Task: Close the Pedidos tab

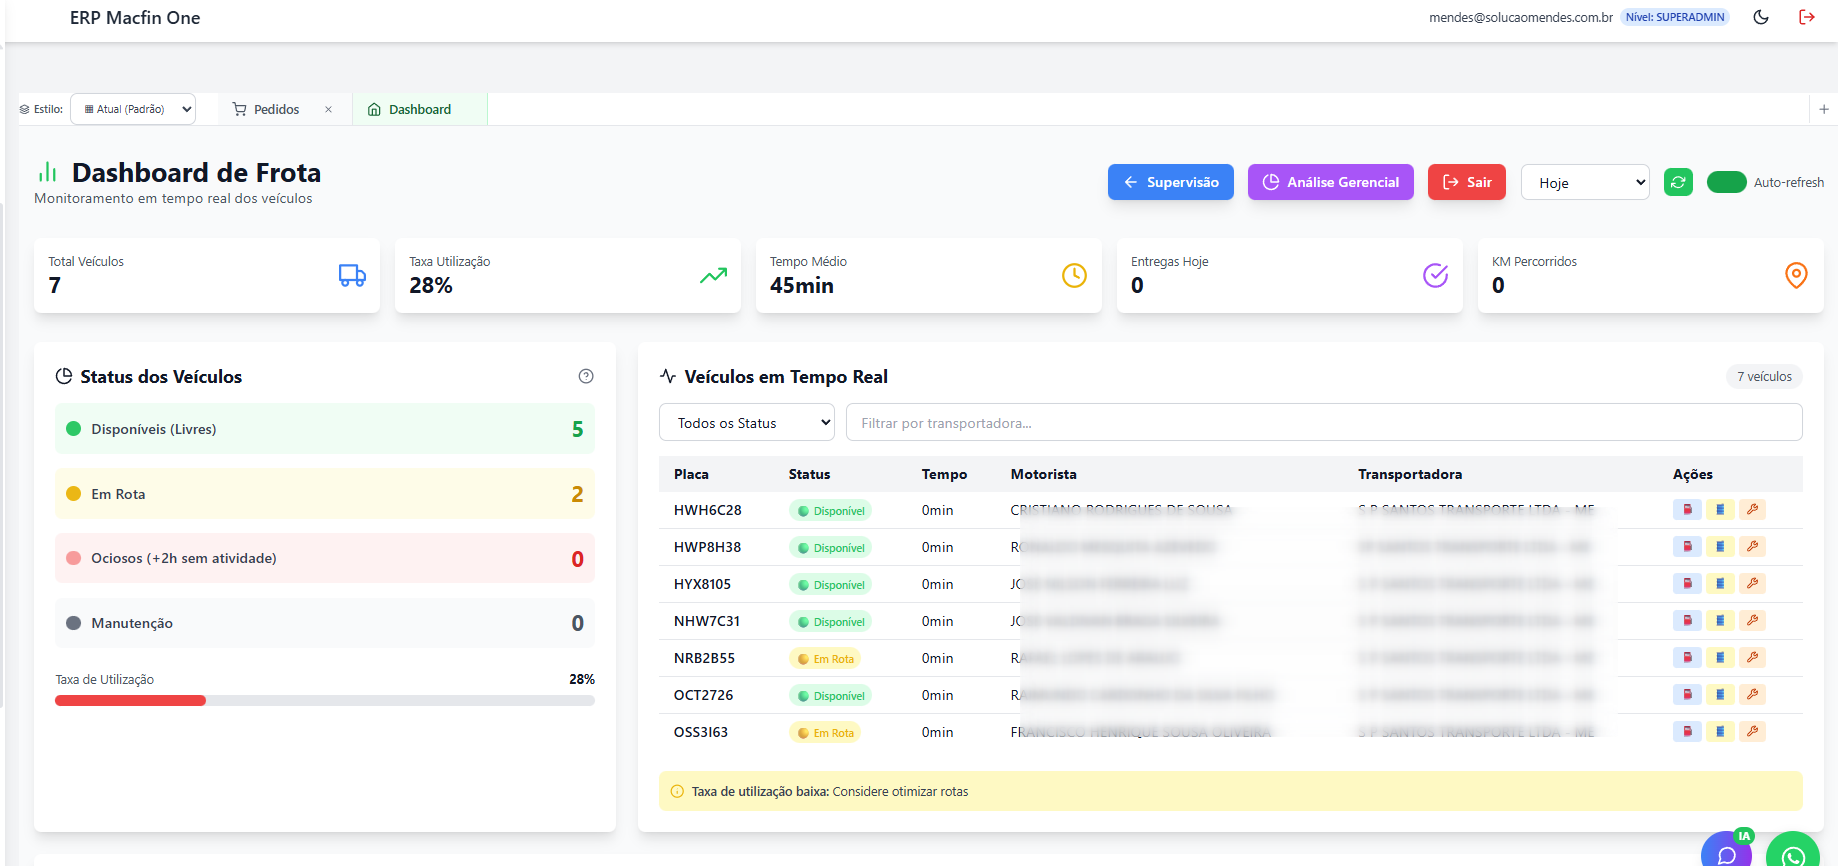Action: coord(328,109)
